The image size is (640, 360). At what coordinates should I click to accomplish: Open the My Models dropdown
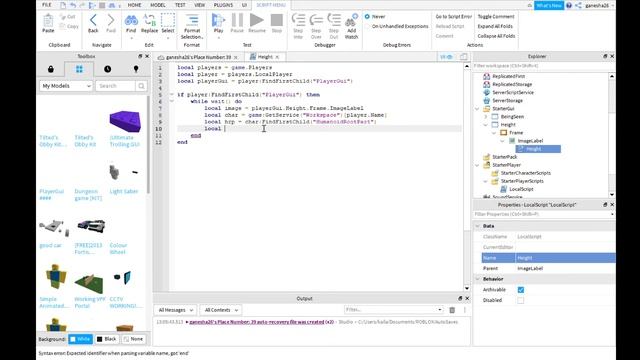click(66, 86)
